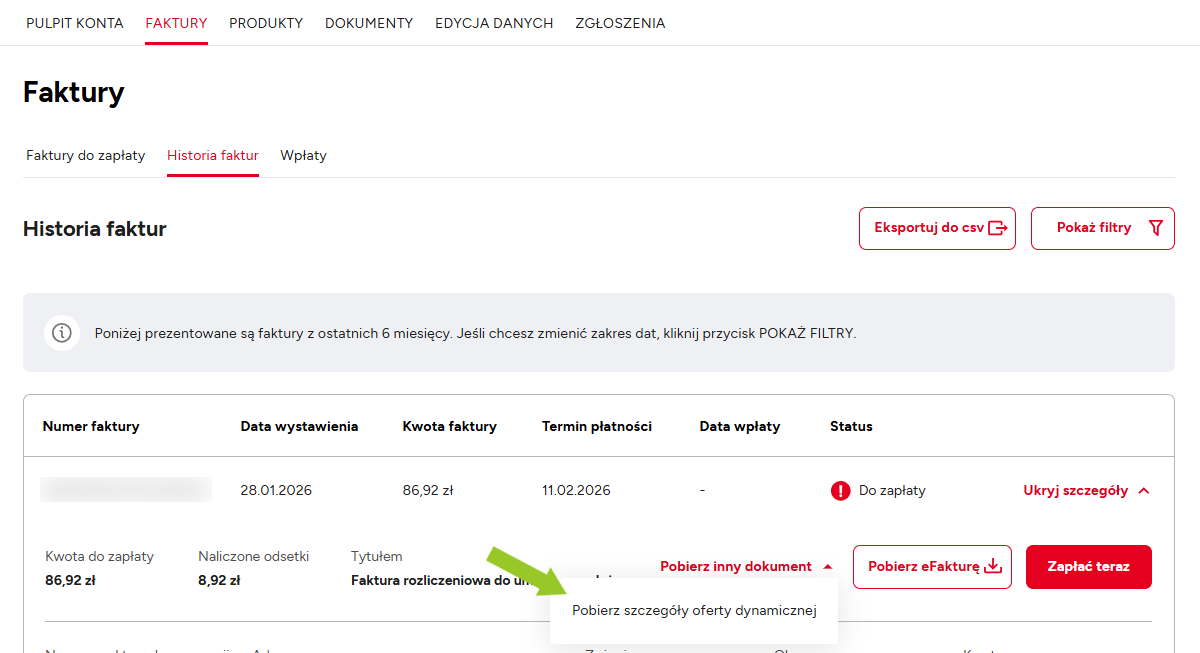Open the Pulpit konta menu item
Image resolution: width=1200 pixels, height=653 pixels.
click(x=75, y=23)
